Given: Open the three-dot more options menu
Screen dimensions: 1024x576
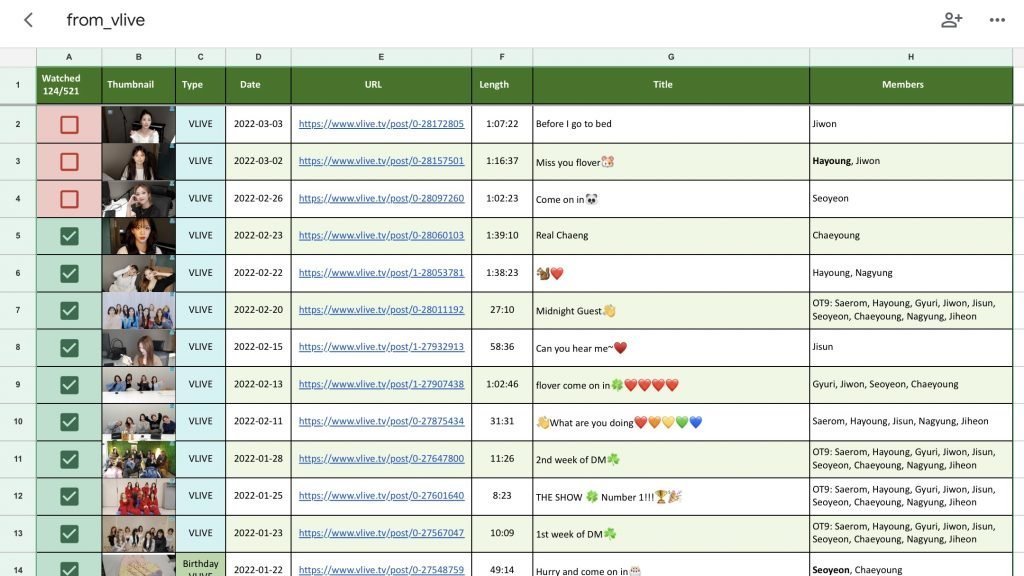Looking at the screenshot, I should pos(997,20).
